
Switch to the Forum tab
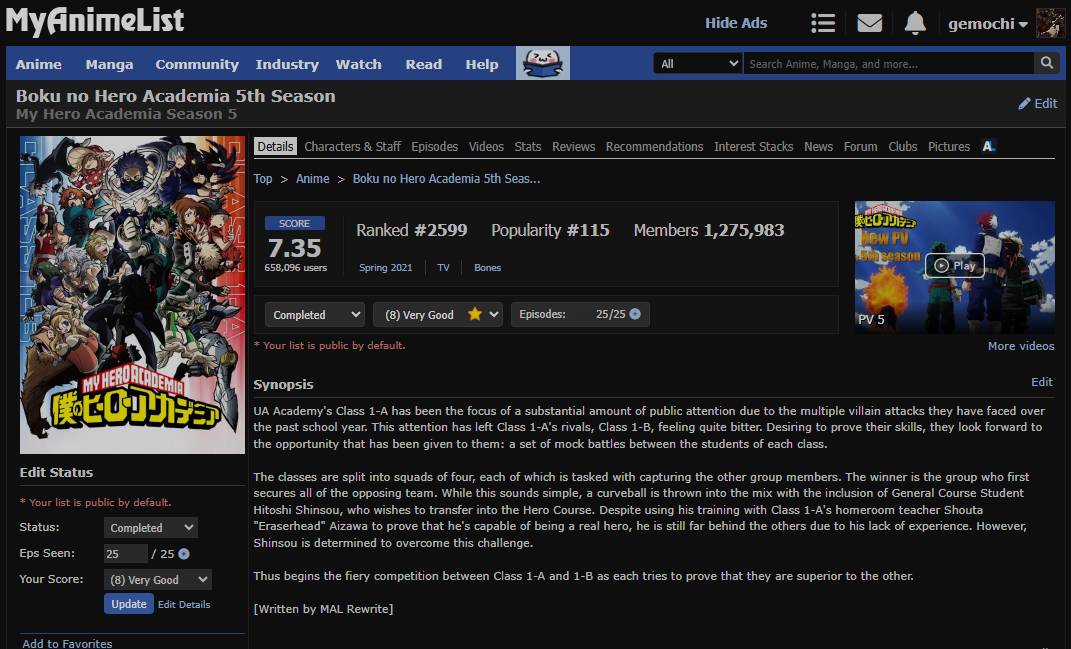pos(861,146)
